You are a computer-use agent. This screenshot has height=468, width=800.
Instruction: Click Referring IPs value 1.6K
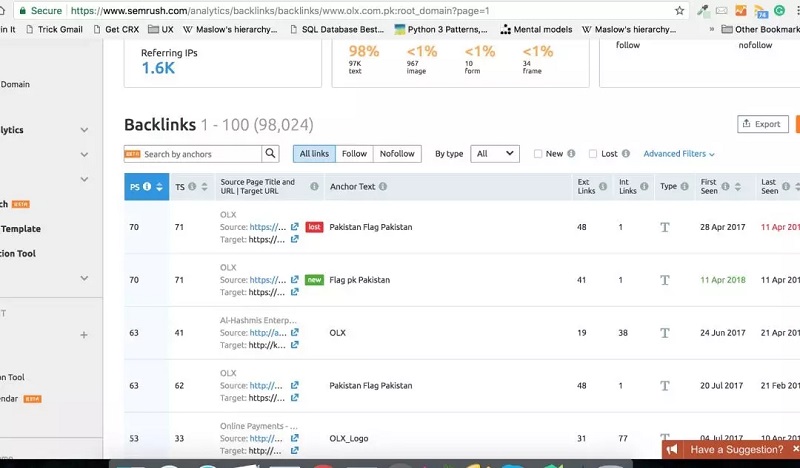(x=158, y=68)
